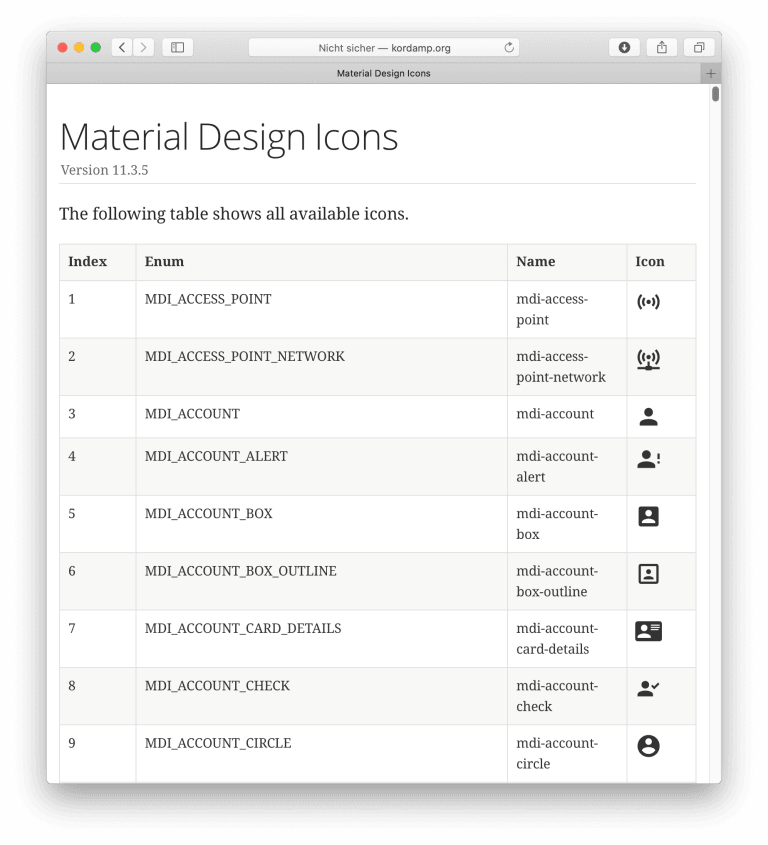This screenshot has width=768, height=845.
Task: Open a new tab with plus button
Action: pyautogui.click(x=711, y=73)
